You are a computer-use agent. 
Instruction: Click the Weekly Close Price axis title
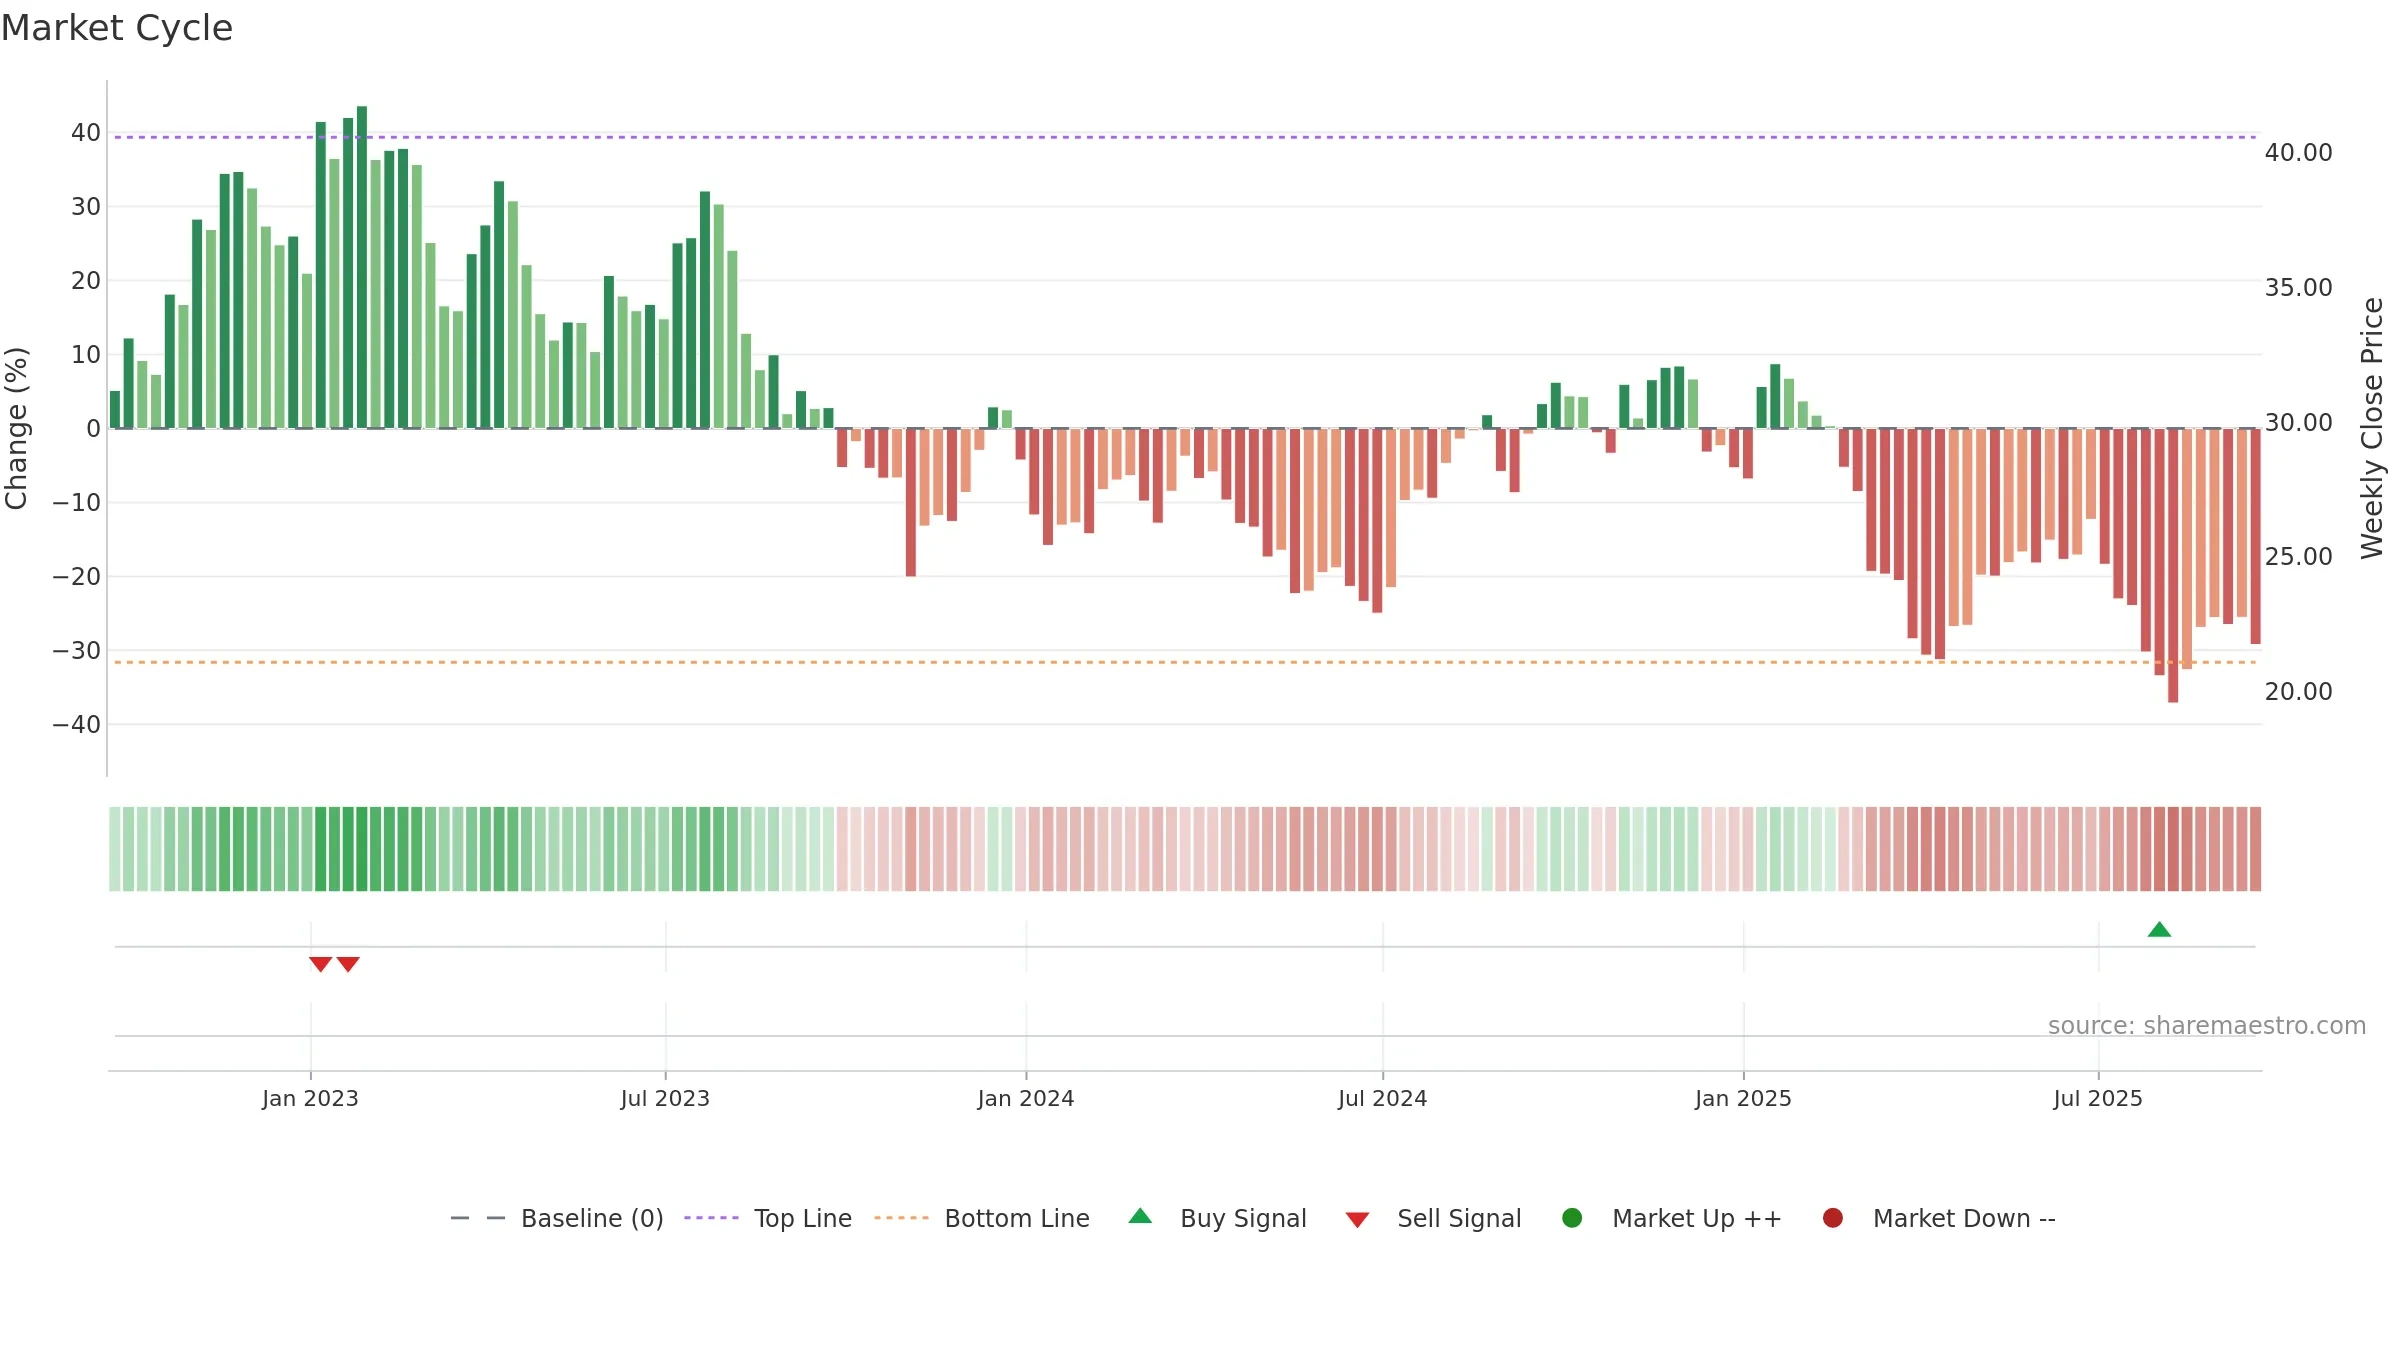2372,428
